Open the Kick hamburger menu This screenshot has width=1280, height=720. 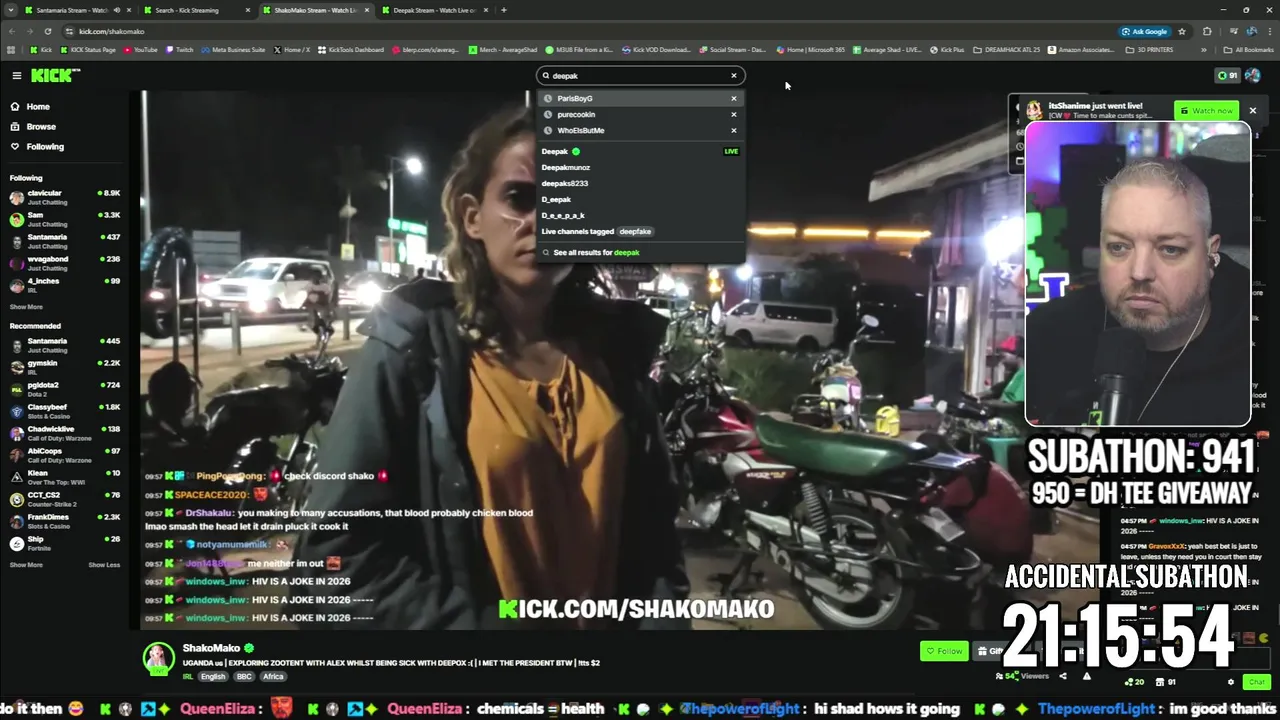click(16, 75)
